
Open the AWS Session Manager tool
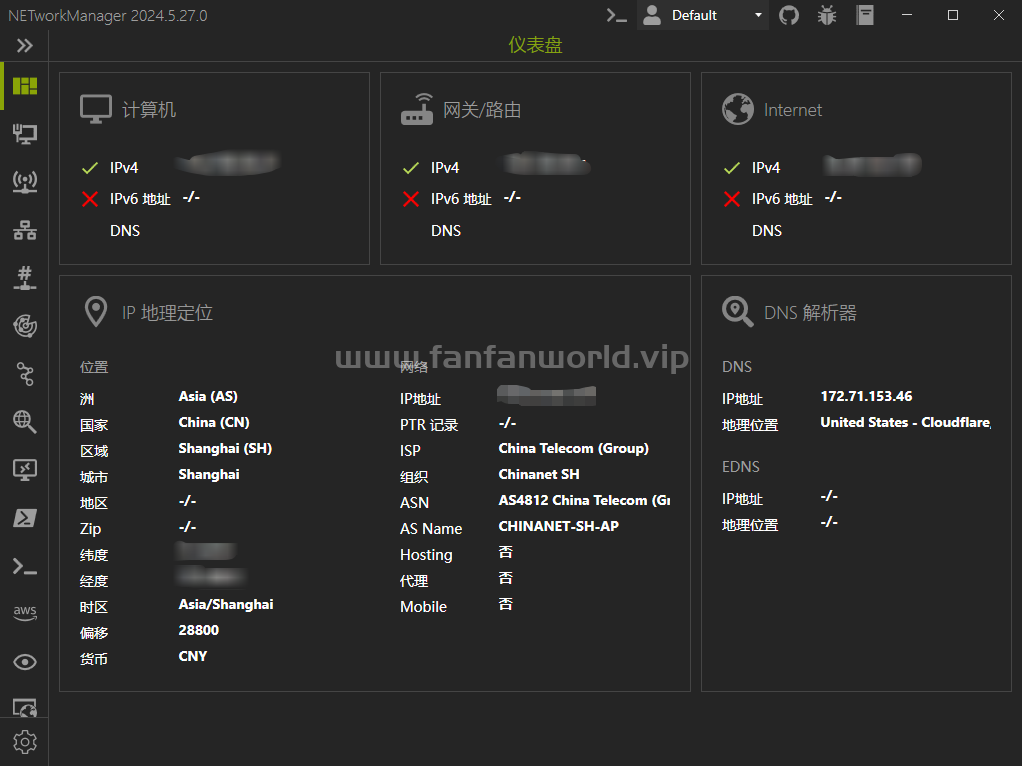tap(25, 613)
